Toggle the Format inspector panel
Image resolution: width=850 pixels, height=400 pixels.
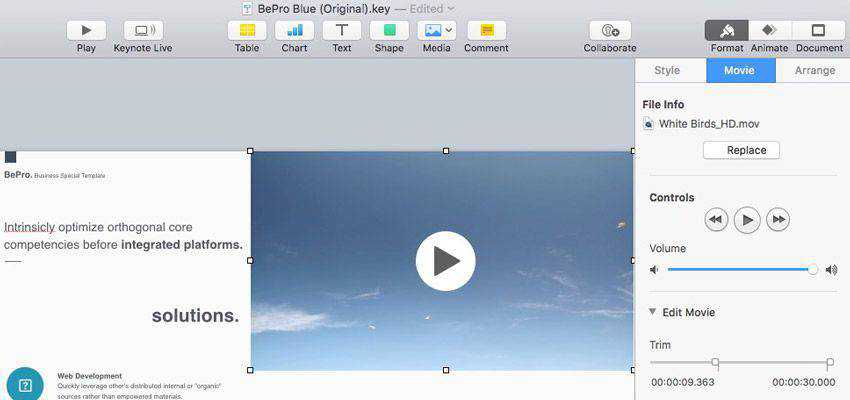click(727, 31)
